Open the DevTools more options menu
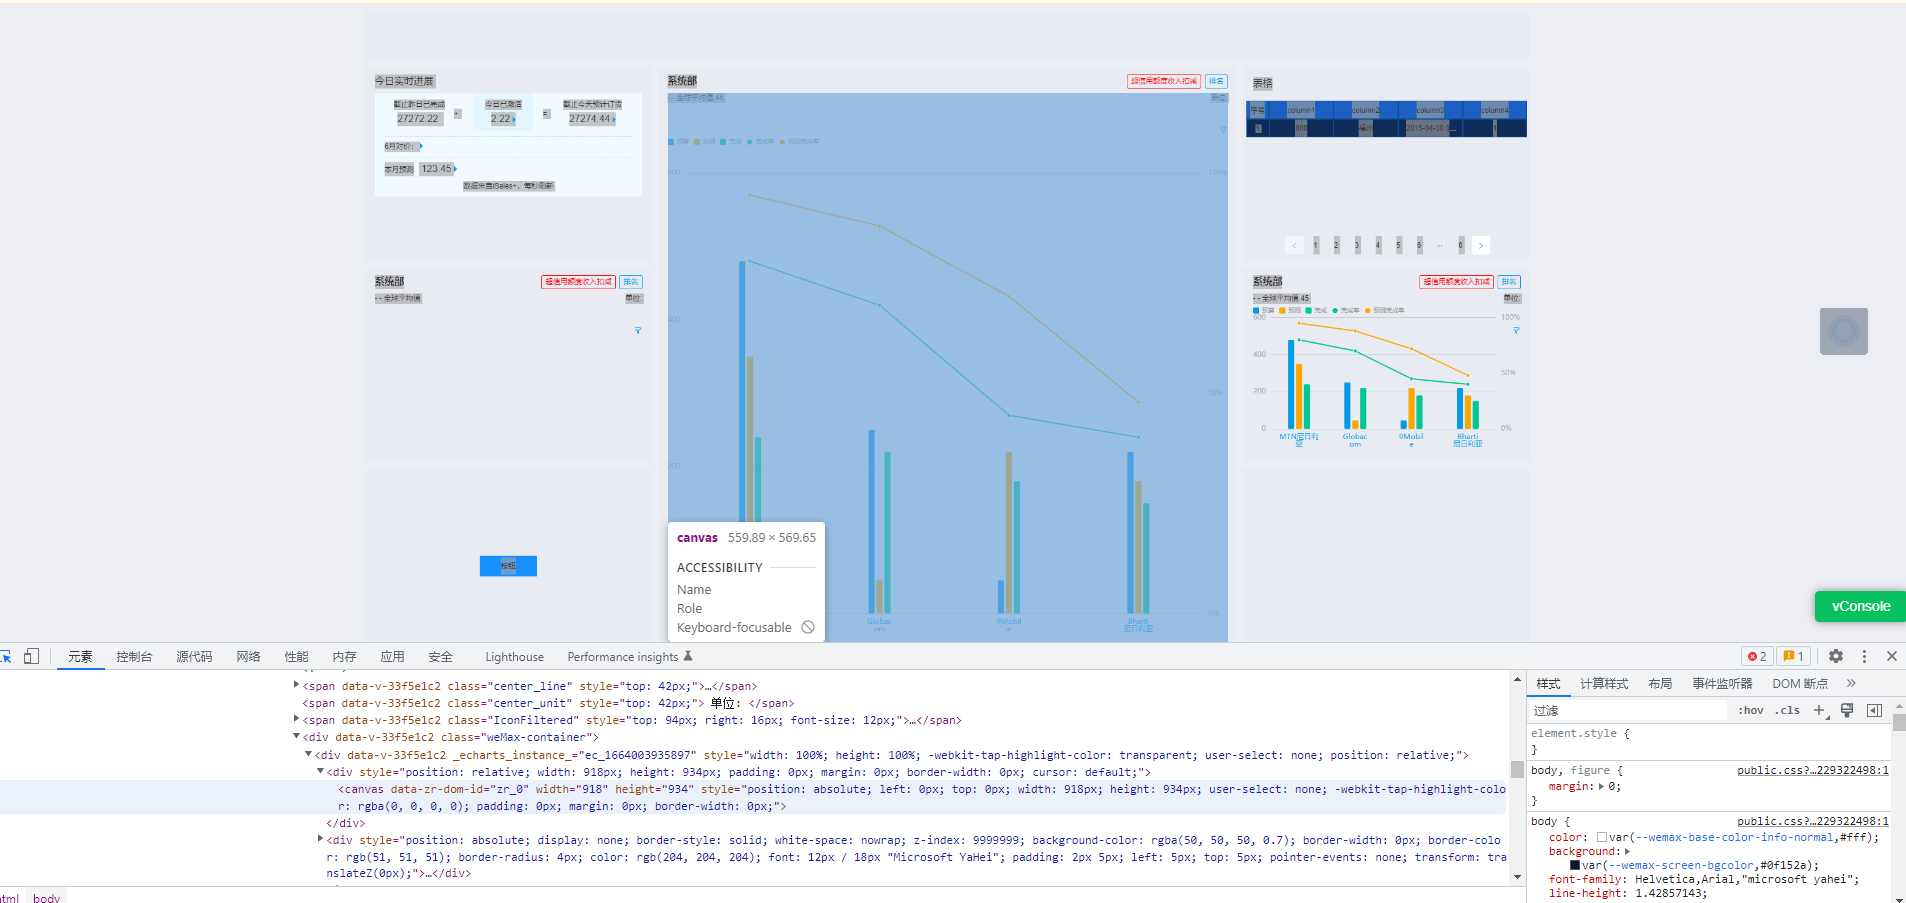Image resolution: width=1906 pixels, height=903 pixels. coord(1864,656)
